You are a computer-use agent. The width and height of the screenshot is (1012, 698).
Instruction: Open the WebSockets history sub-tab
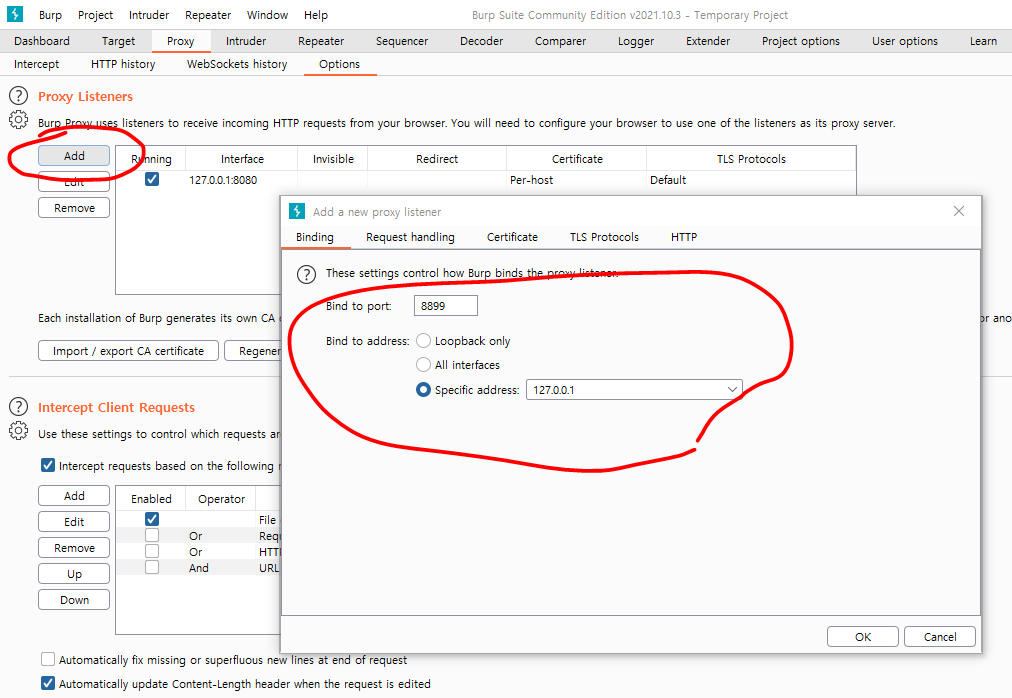point(237,64)
